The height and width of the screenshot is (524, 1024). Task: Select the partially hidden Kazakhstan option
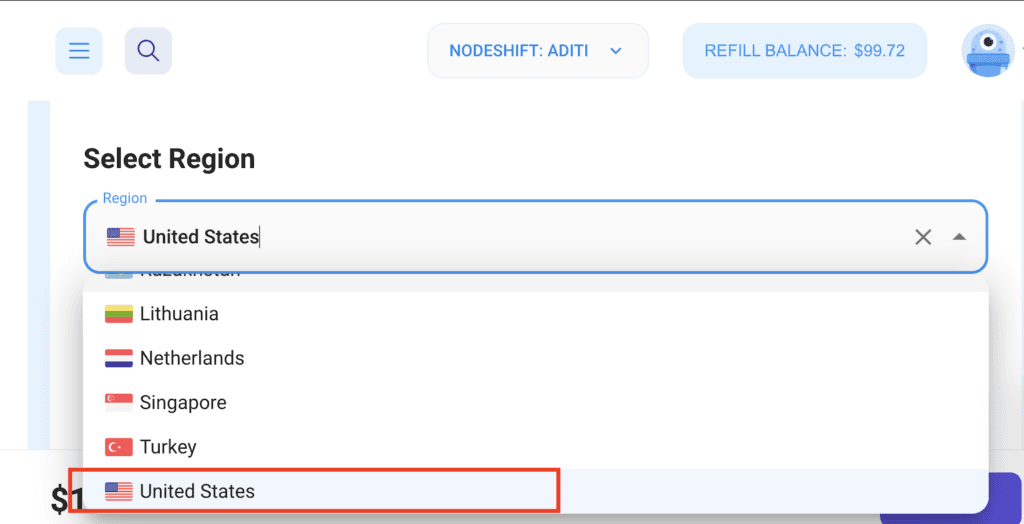pos(536,283)
